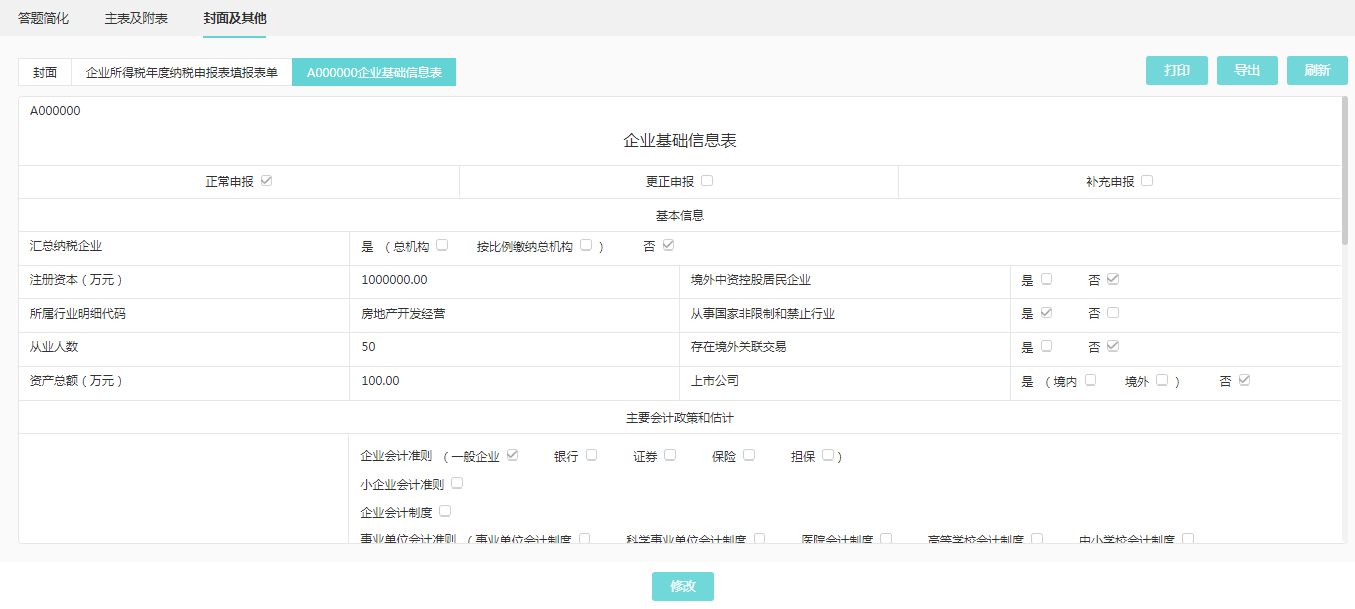Tick the 总机构 checkbox under 汇总纳税企业

click(442, 245)
